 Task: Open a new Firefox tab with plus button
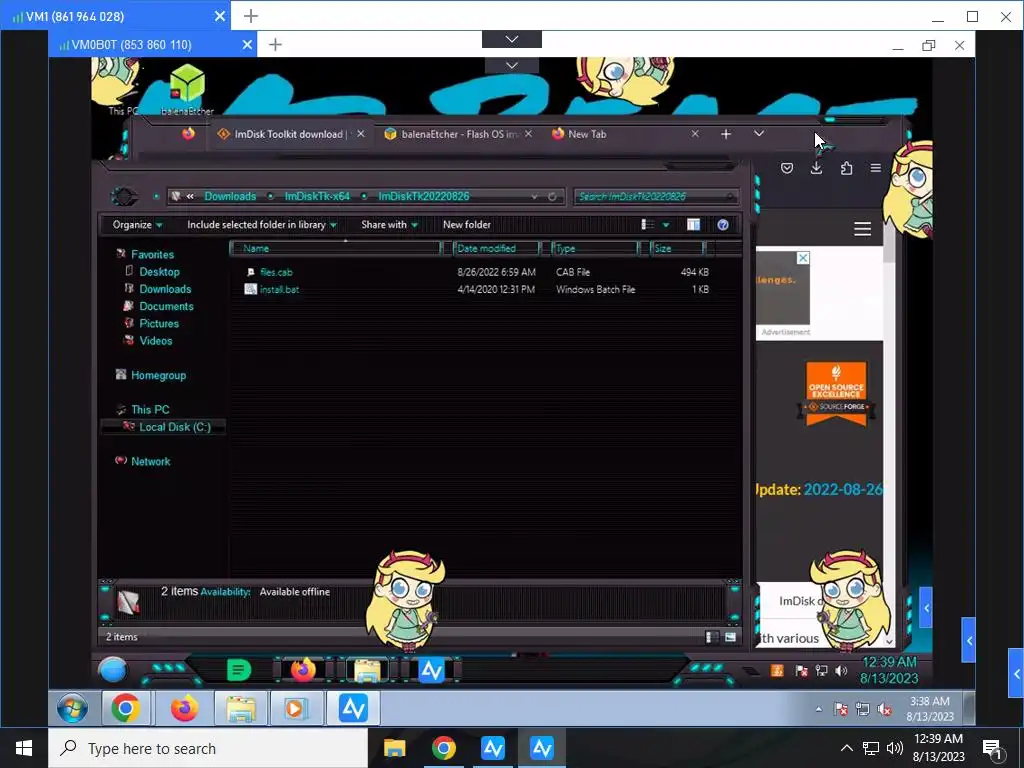tap(726, 134)
